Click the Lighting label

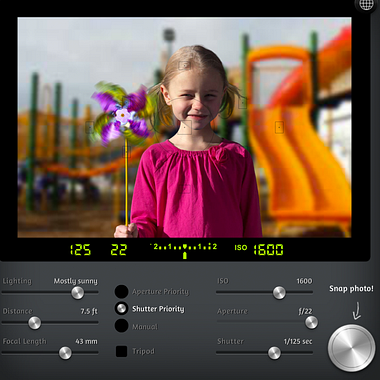(17, 281)
